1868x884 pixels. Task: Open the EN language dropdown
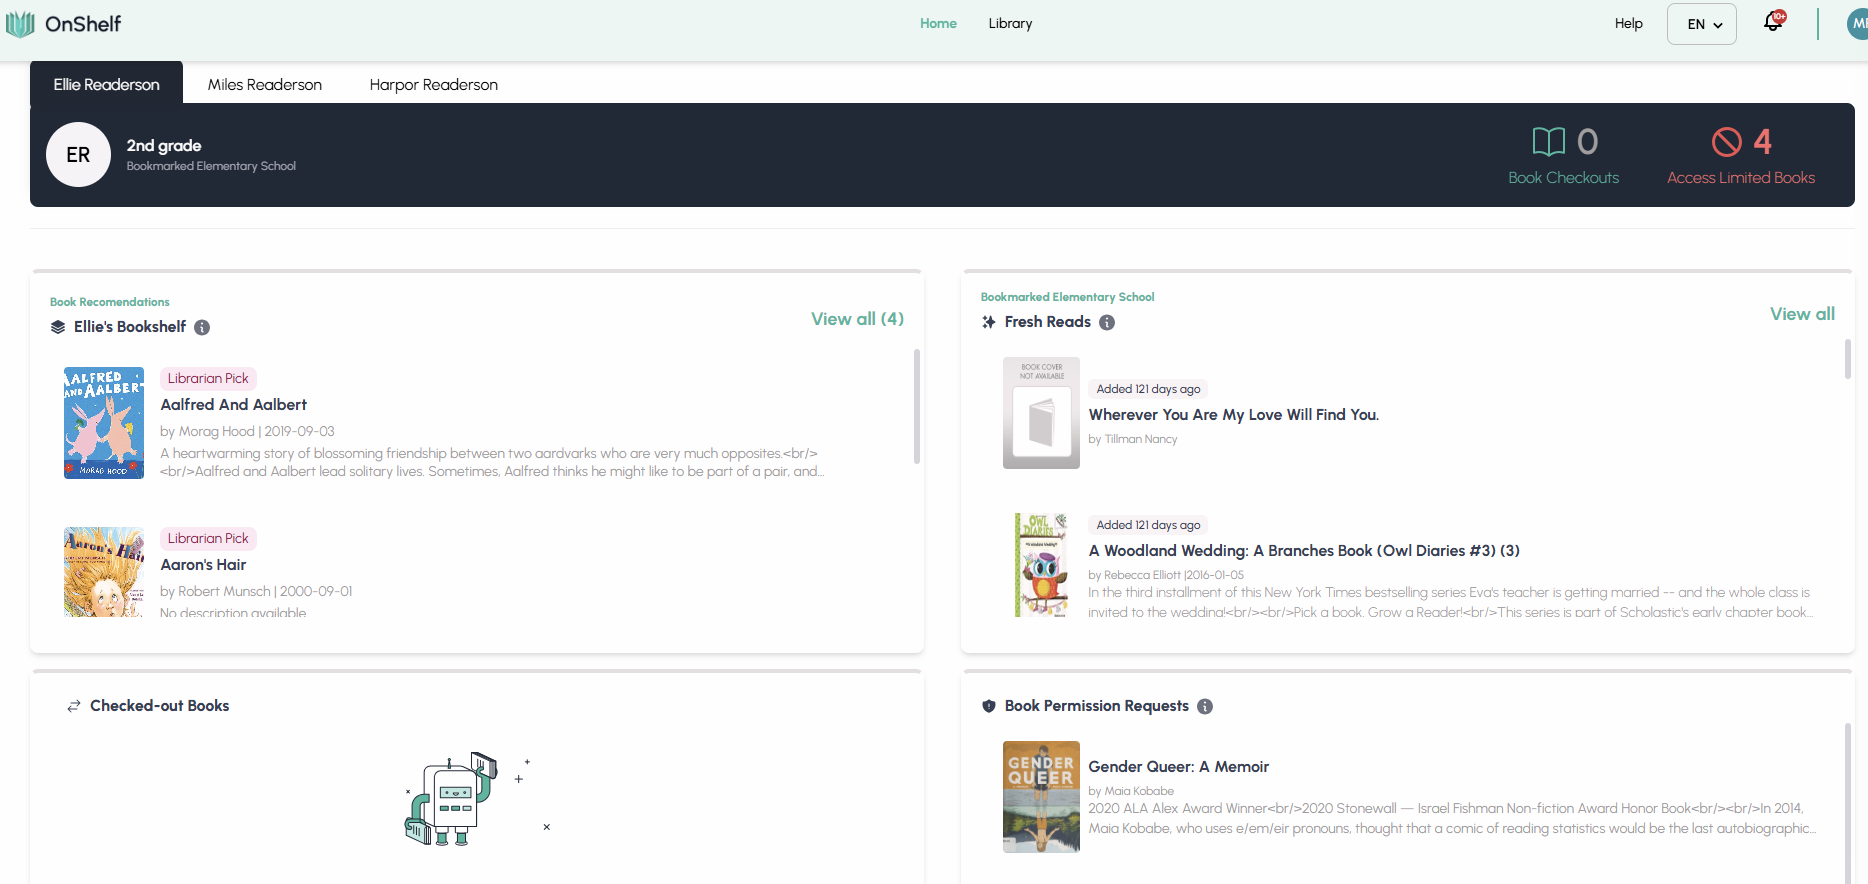[x=1702, y=24]
